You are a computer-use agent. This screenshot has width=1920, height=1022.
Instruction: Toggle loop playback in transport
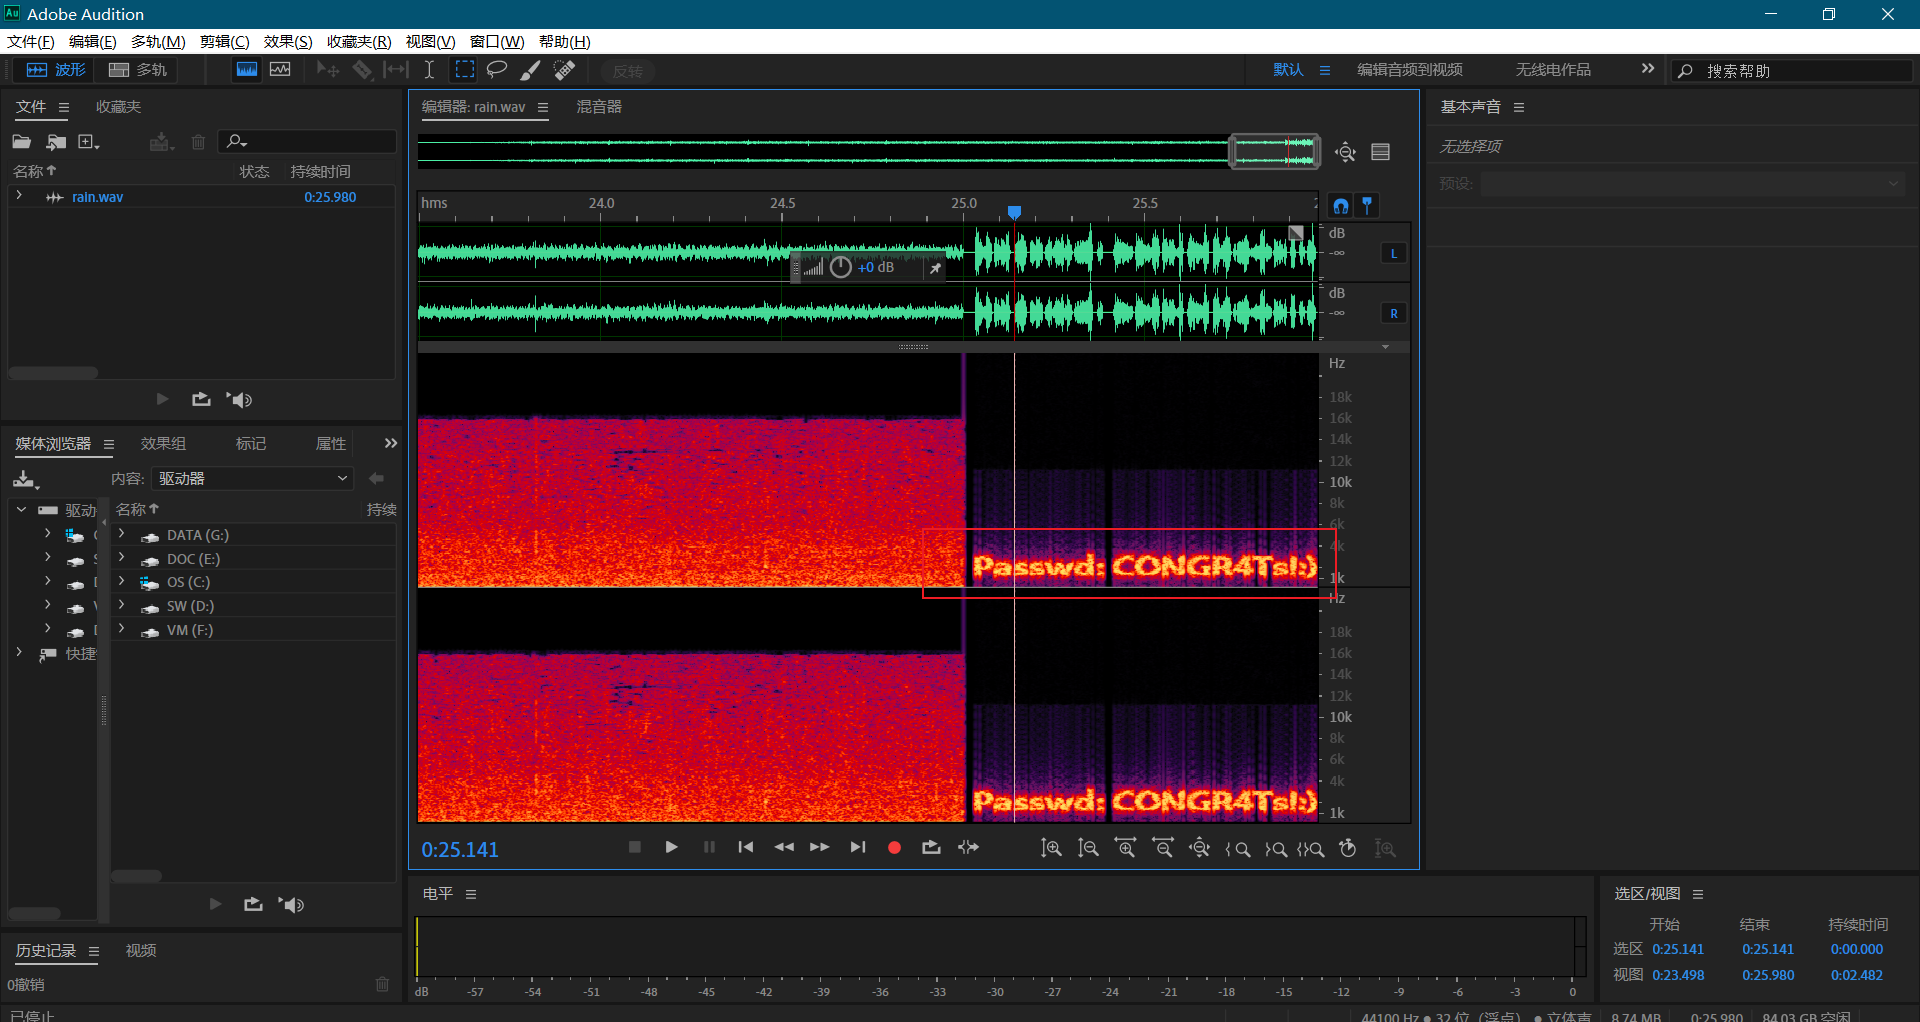point(931,847)
